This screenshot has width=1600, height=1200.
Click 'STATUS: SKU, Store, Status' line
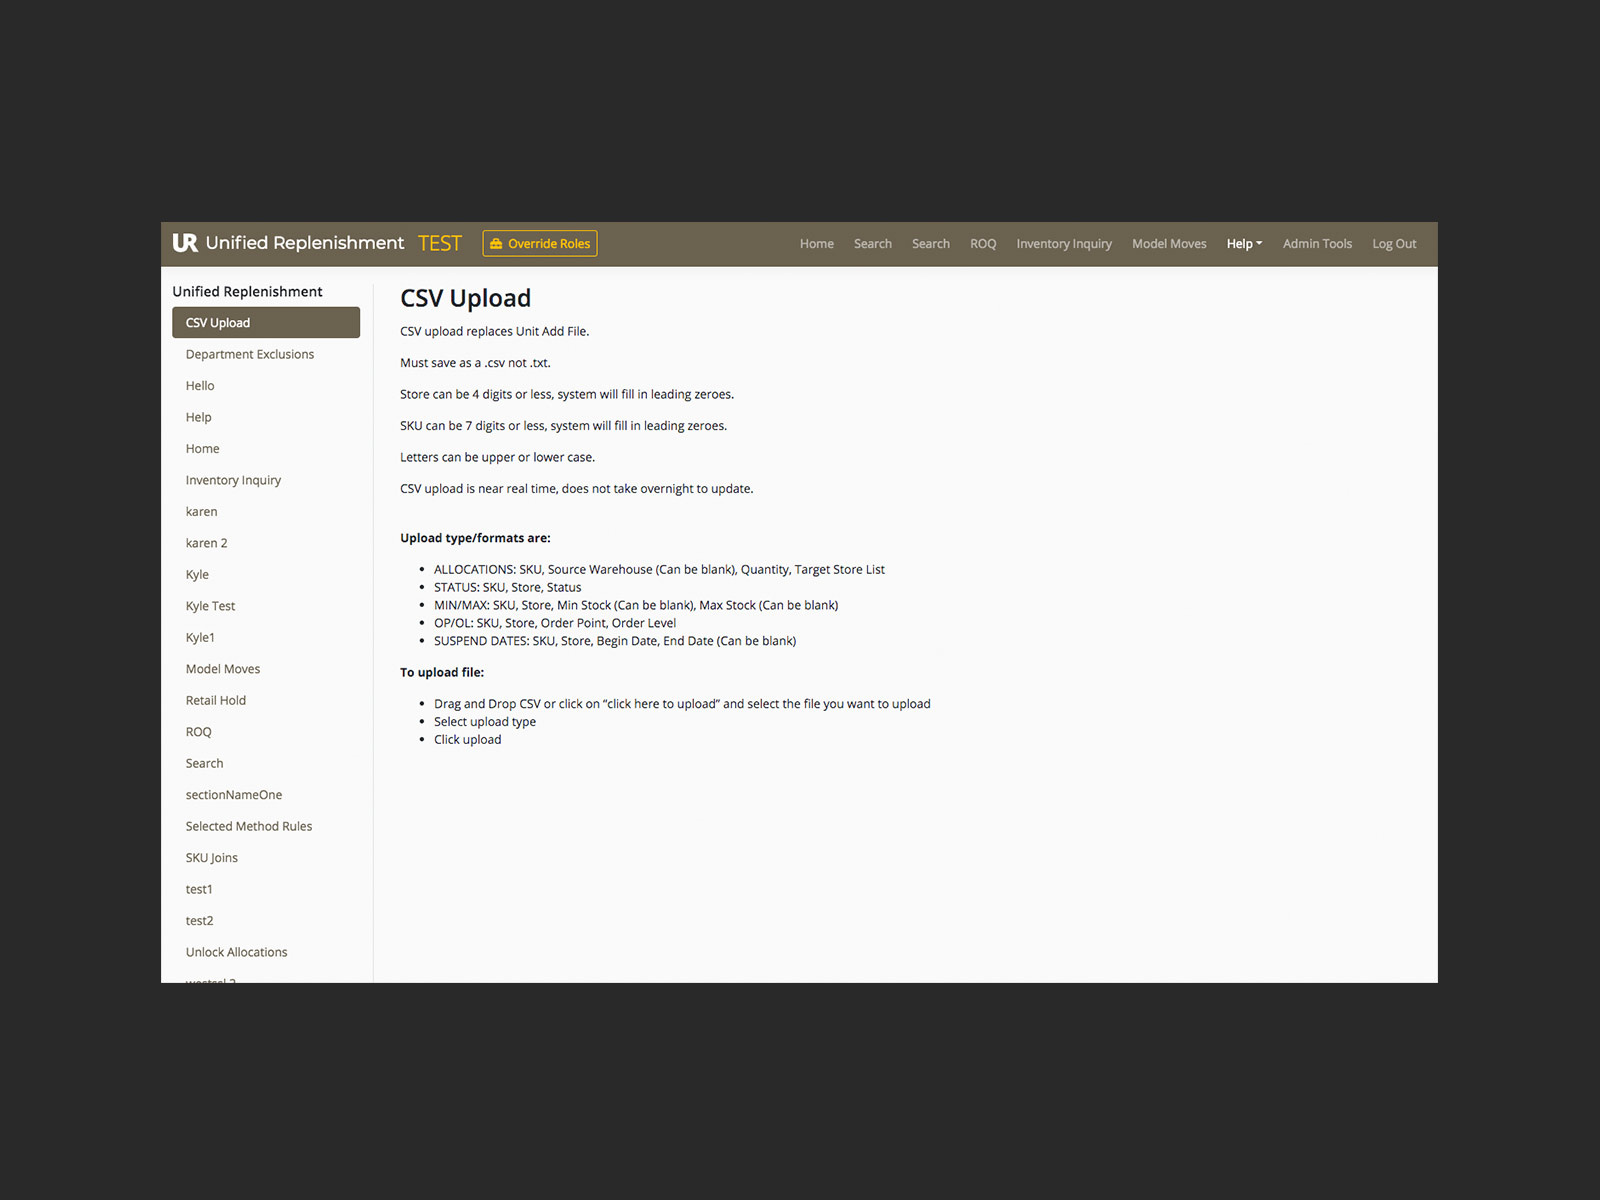click(x=507, y=588)
